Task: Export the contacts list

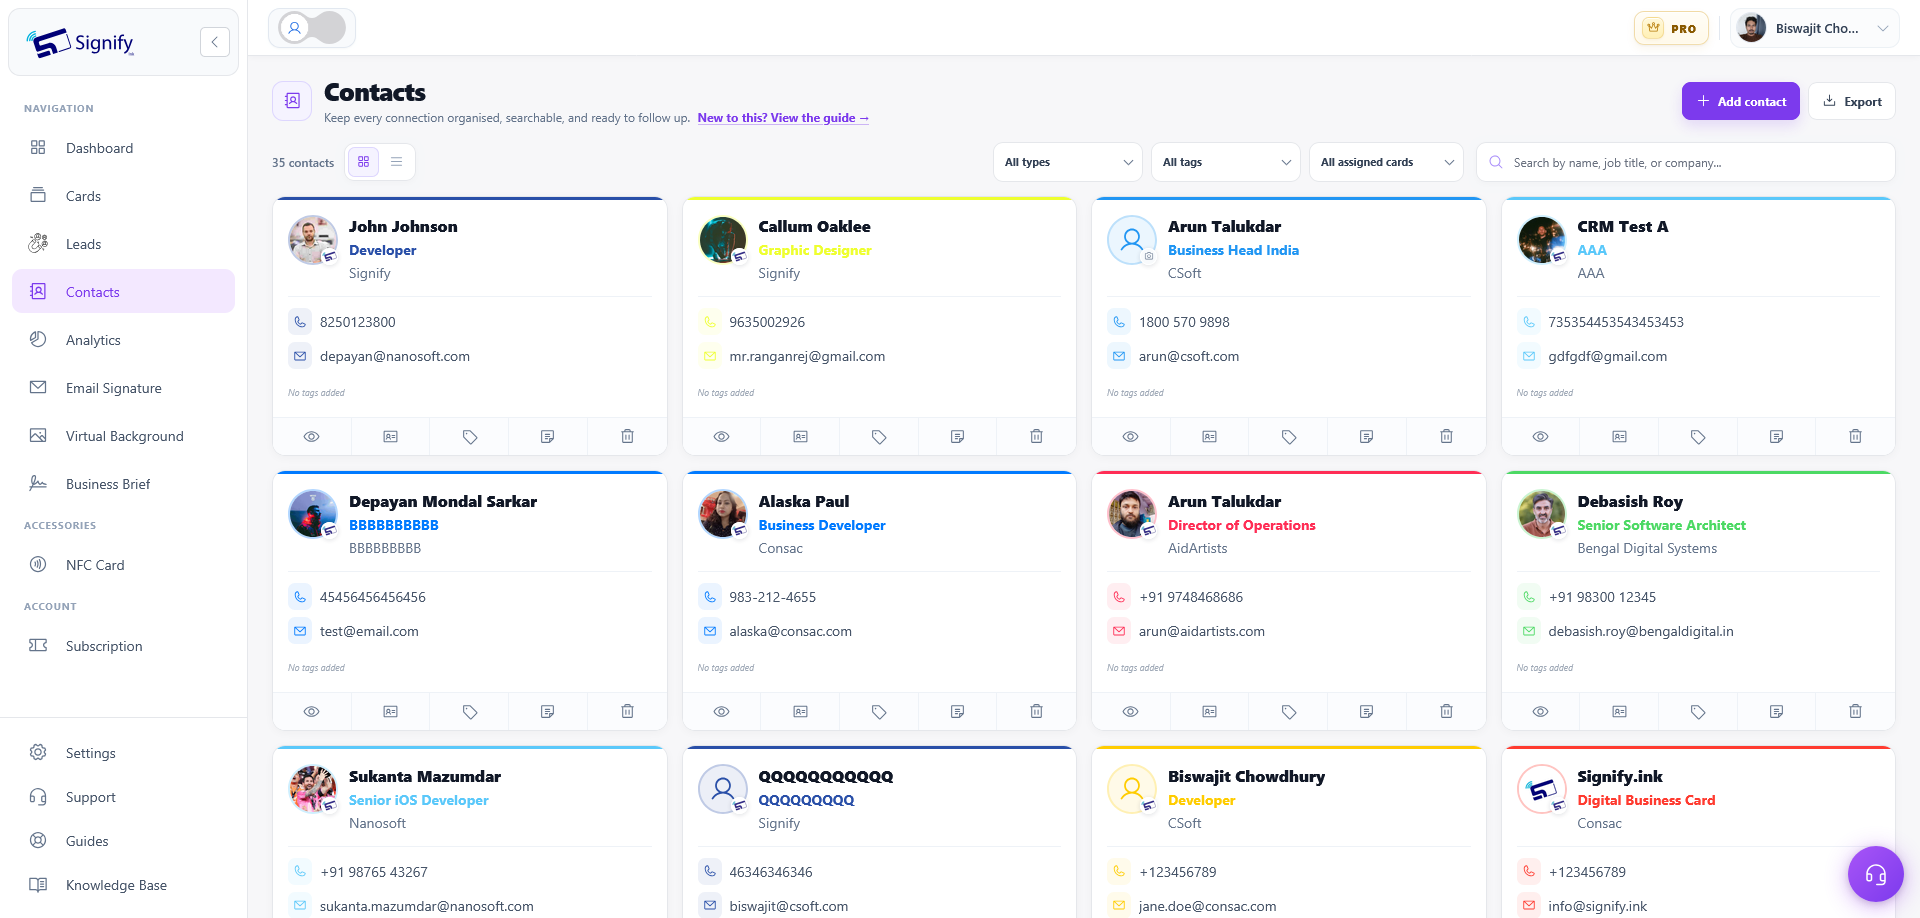Action: coord(1852,101)
